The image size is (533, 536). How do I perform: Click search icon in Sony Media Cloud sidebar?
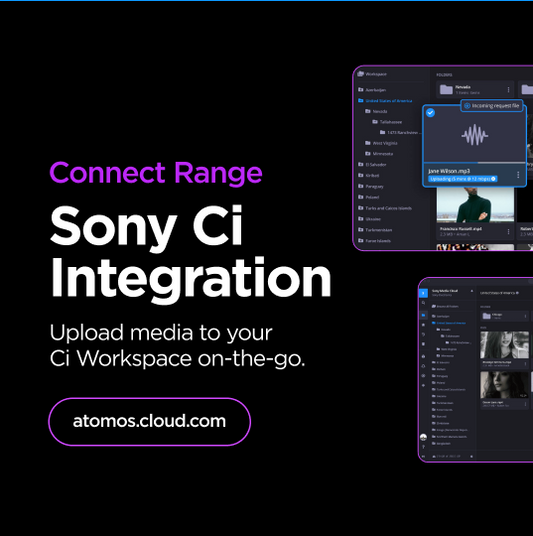pos(423,303)
